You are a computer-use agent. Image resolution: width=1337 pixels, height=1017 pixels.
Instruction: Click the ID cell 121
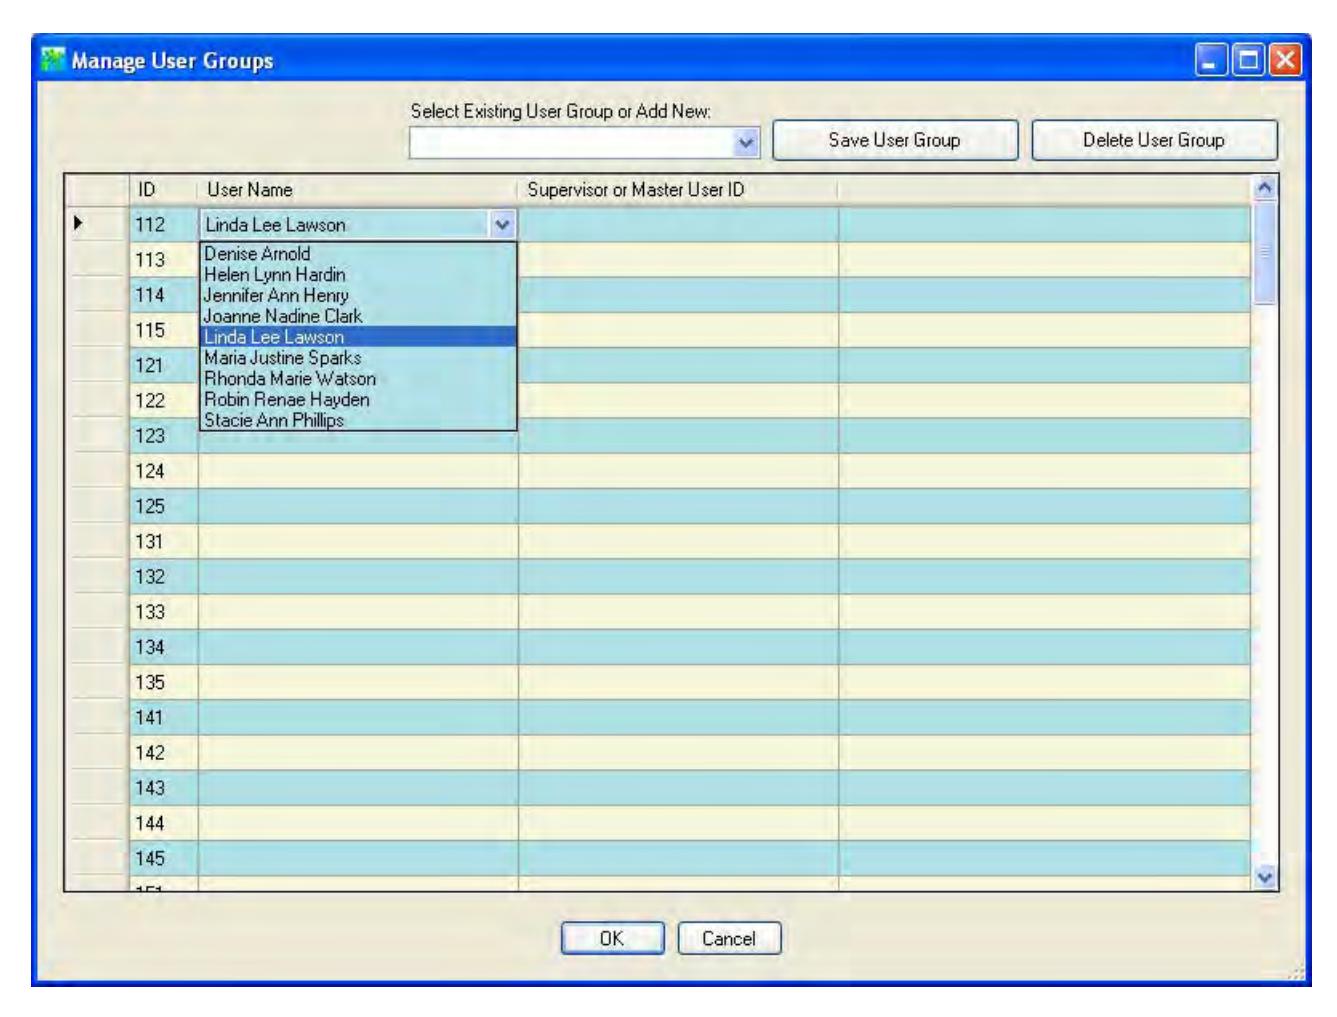164,365
